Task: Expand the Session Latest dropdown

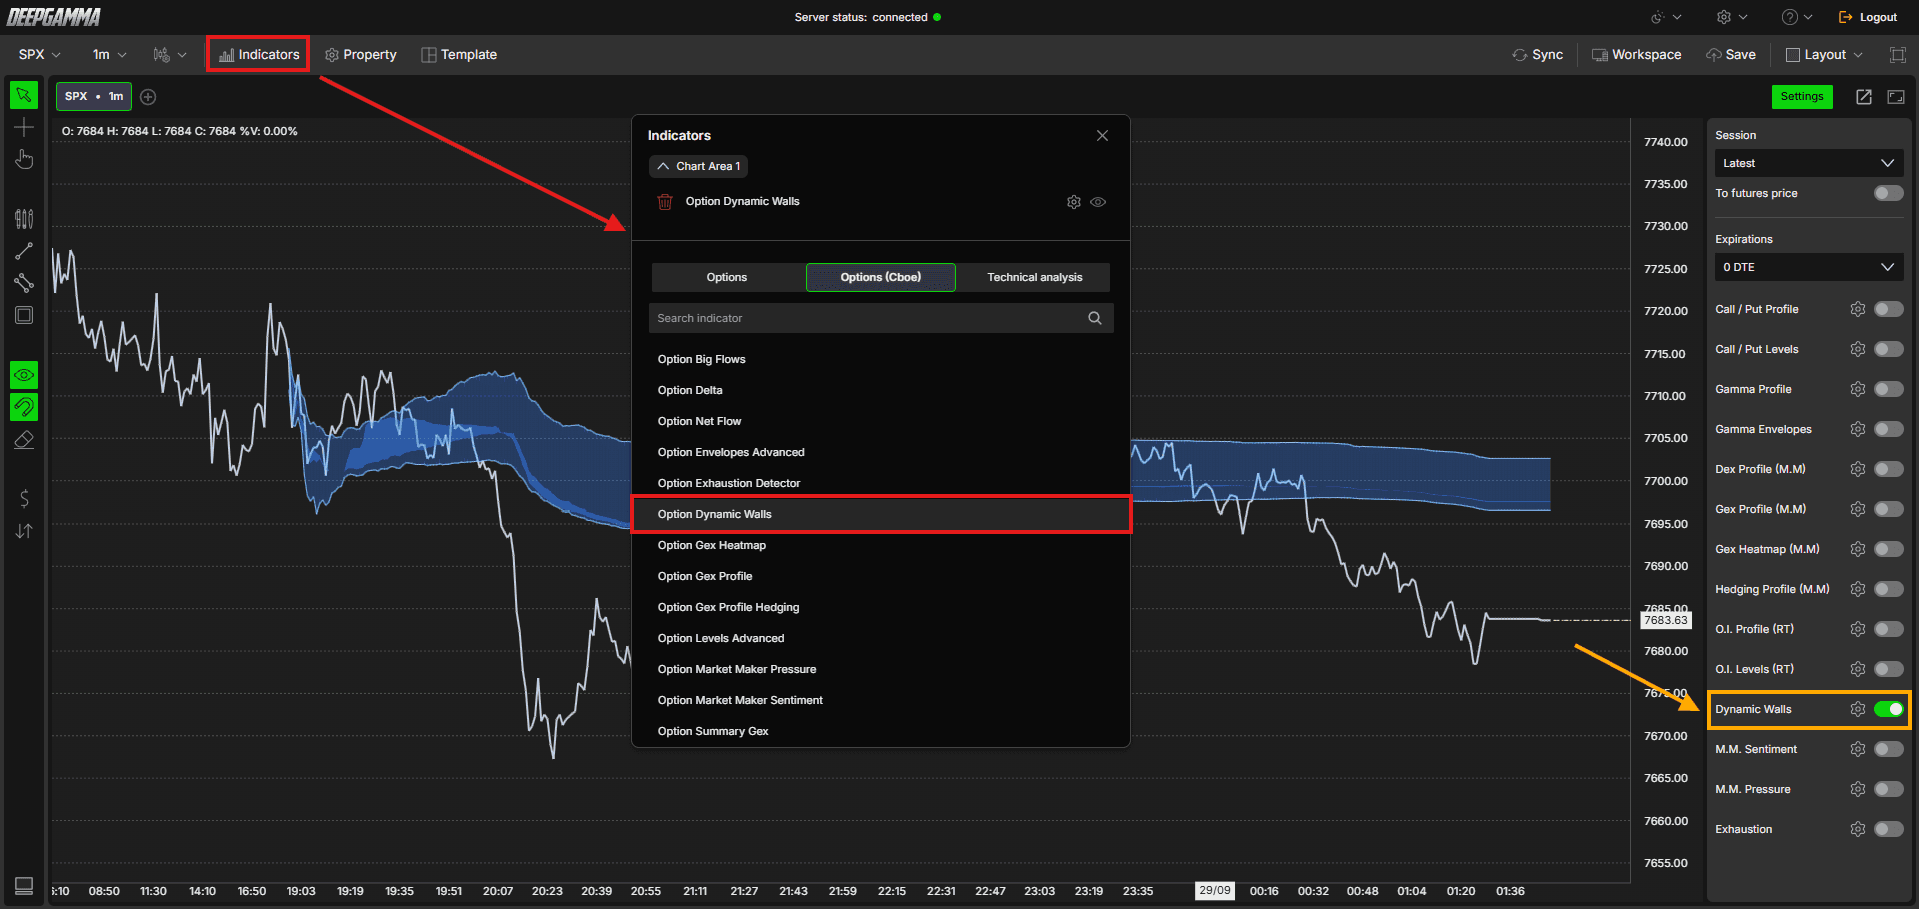Action: pyautogui.click(x=1809, y=163)
